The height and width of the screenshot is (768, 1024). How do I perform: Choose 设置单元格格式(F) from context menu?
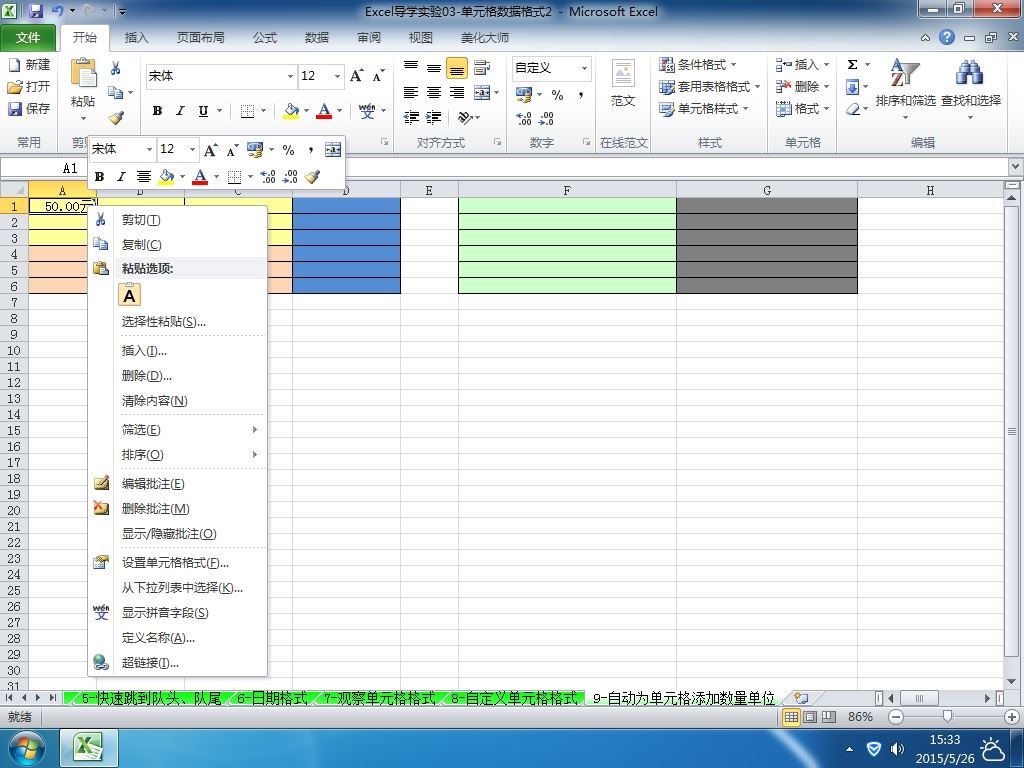click(177, 563)
